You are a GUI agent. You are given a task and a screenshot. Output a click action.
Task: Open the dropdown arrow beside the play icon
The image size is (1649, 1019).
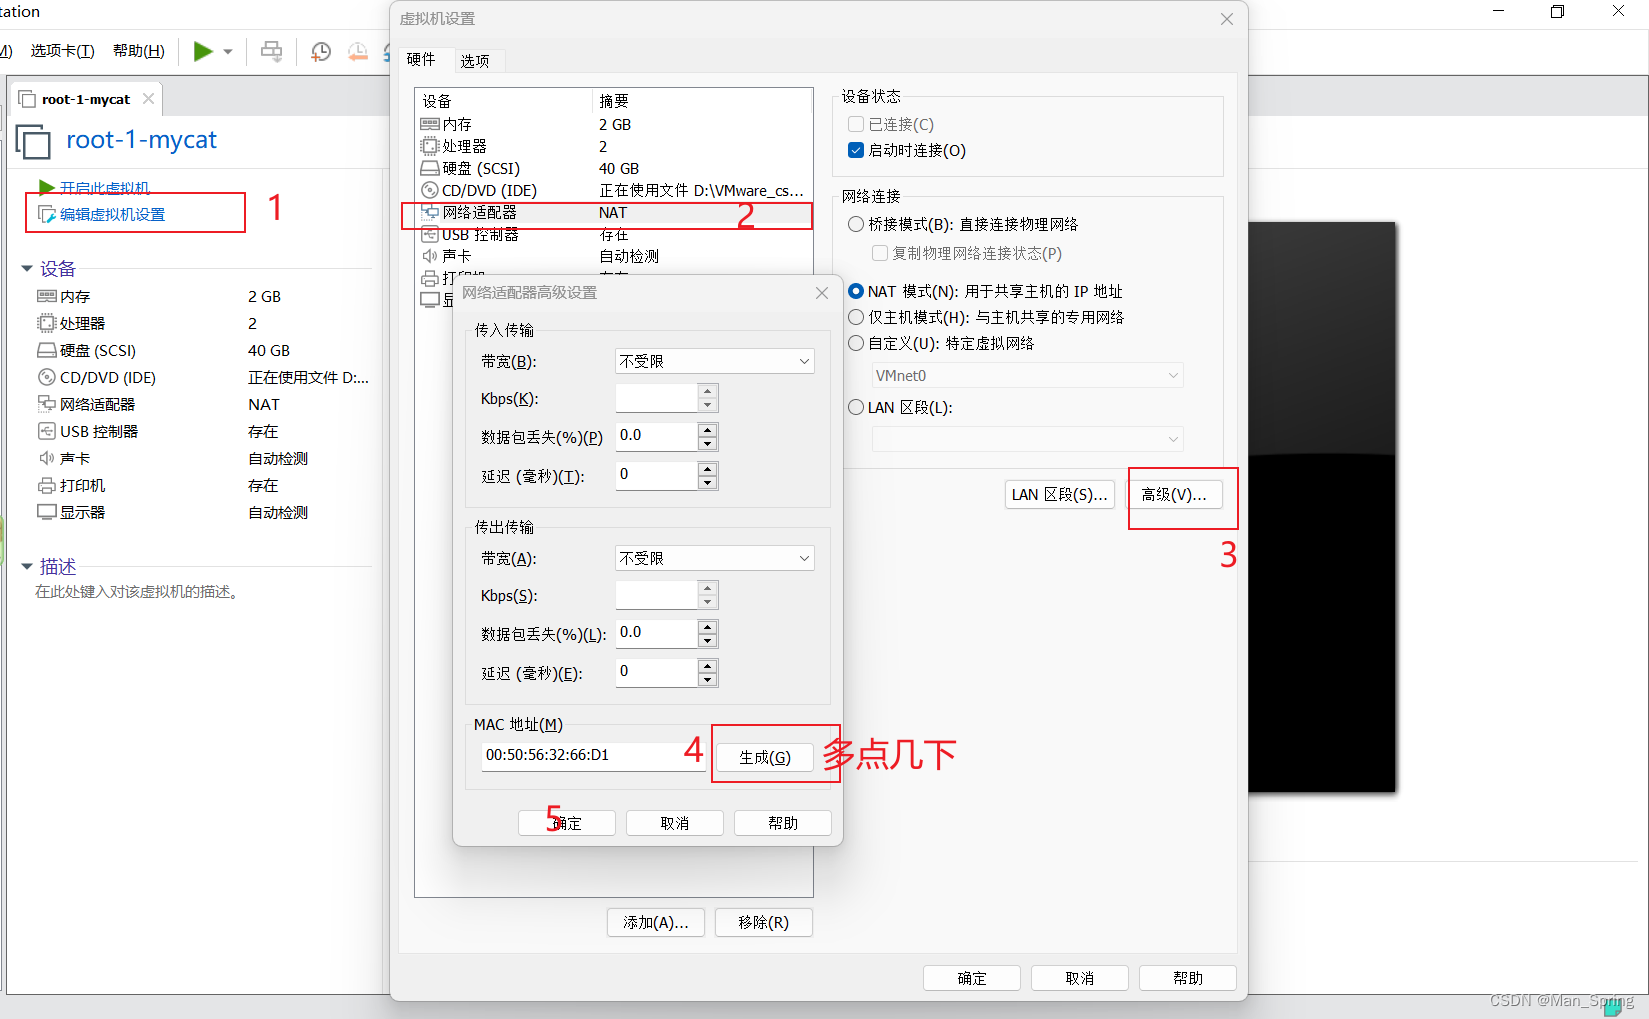228,52
